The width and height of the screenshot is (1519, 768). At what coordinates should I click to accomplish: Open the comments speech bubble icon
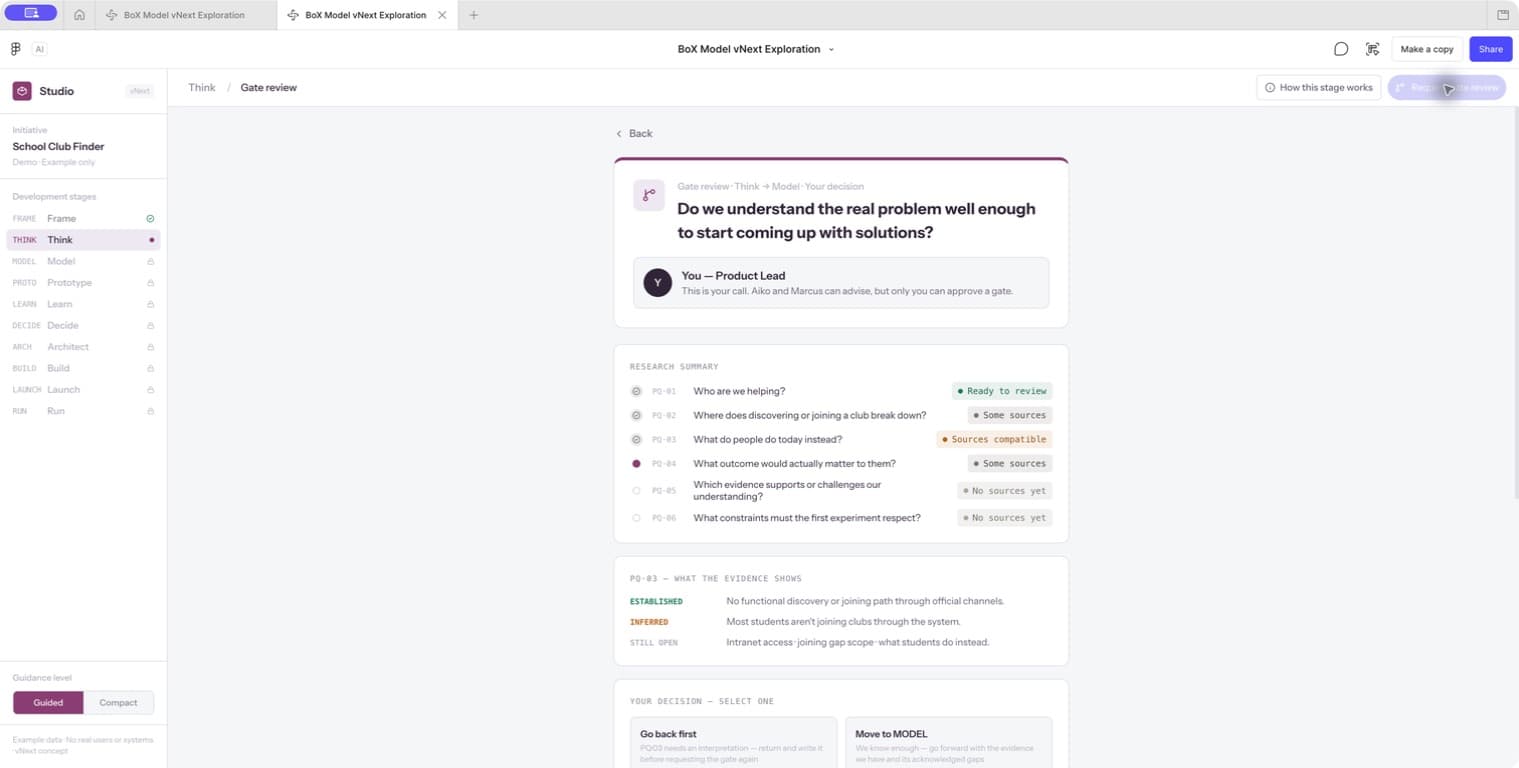tap(1341, 49)
